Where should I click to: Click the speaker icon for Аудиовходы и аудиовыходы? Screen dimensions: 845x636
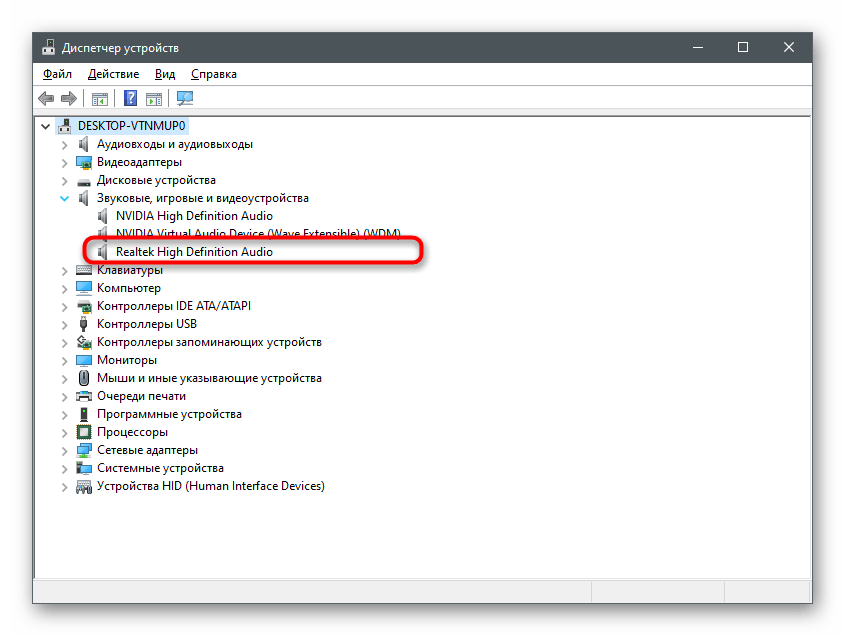pos(84,144)
